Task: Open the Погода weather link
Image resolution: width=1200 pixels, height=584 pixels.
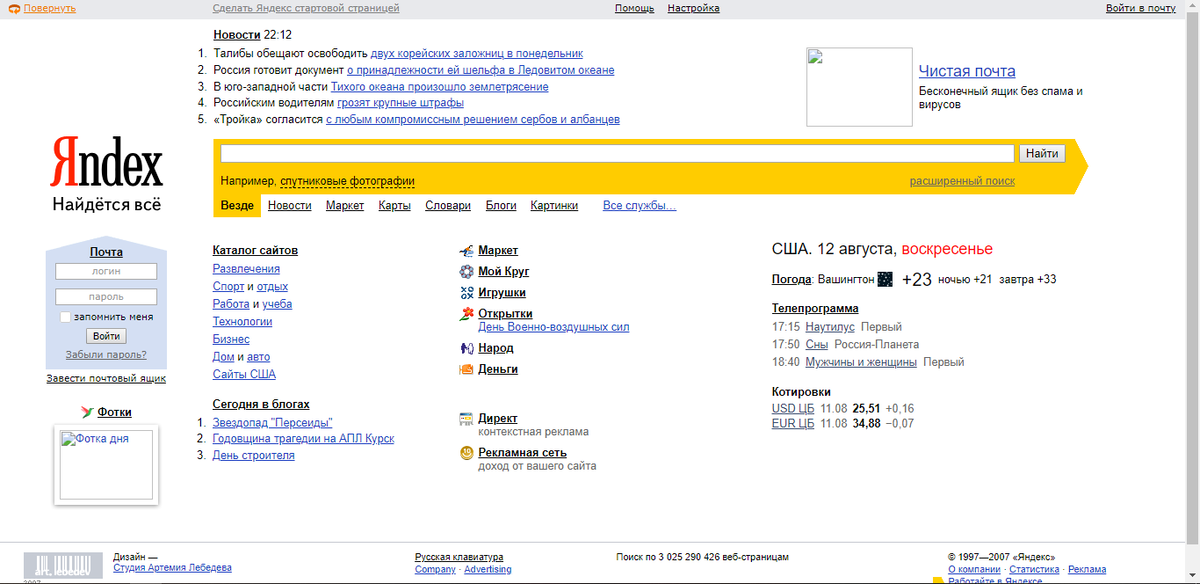Action: click(x=791, y=279)
